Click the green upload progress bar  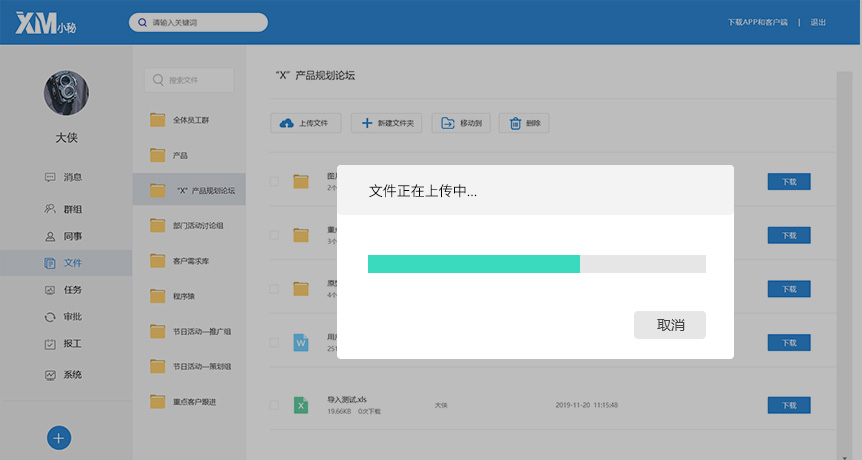pos(473,264)
